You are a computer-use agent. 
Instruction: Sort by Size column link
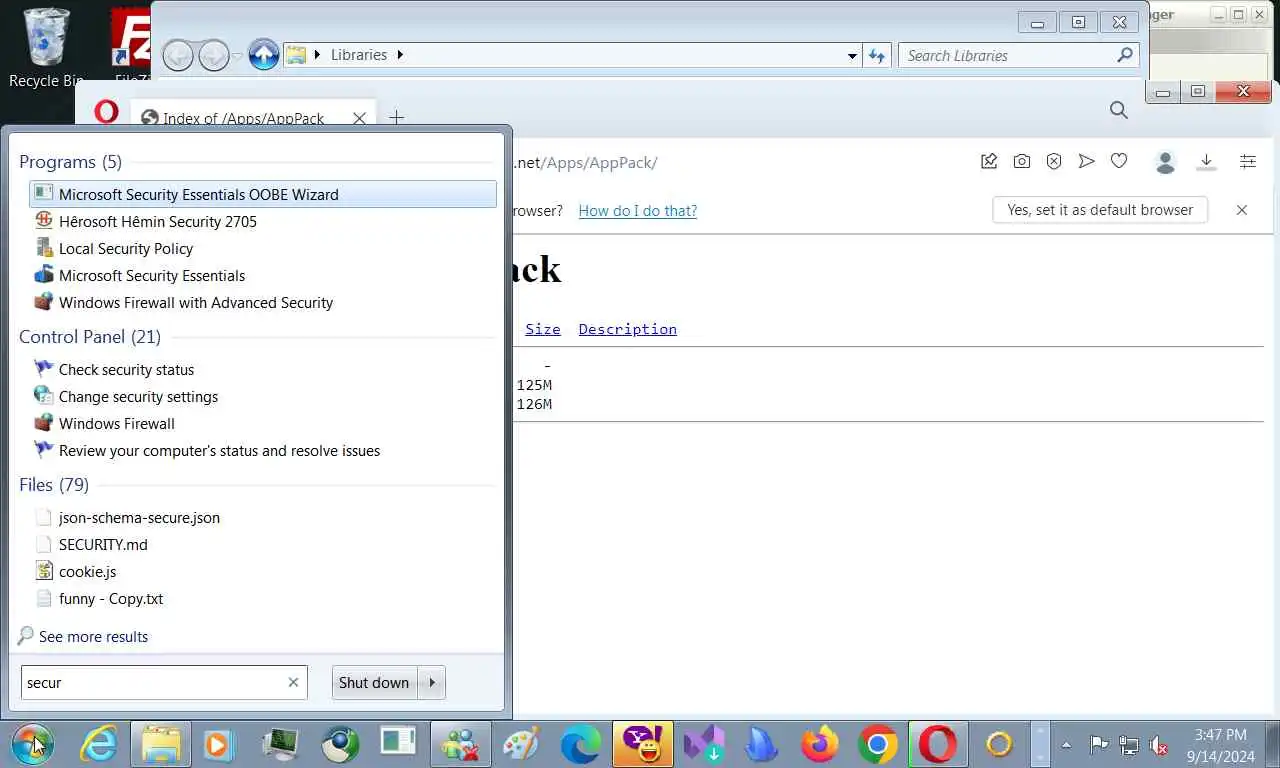click(x=543, y=329)
